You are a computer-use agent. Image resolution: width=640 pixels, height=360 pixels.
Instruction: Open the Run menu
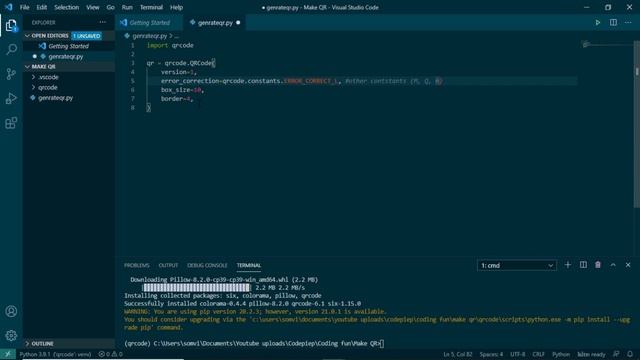click(x=127, y=7)
